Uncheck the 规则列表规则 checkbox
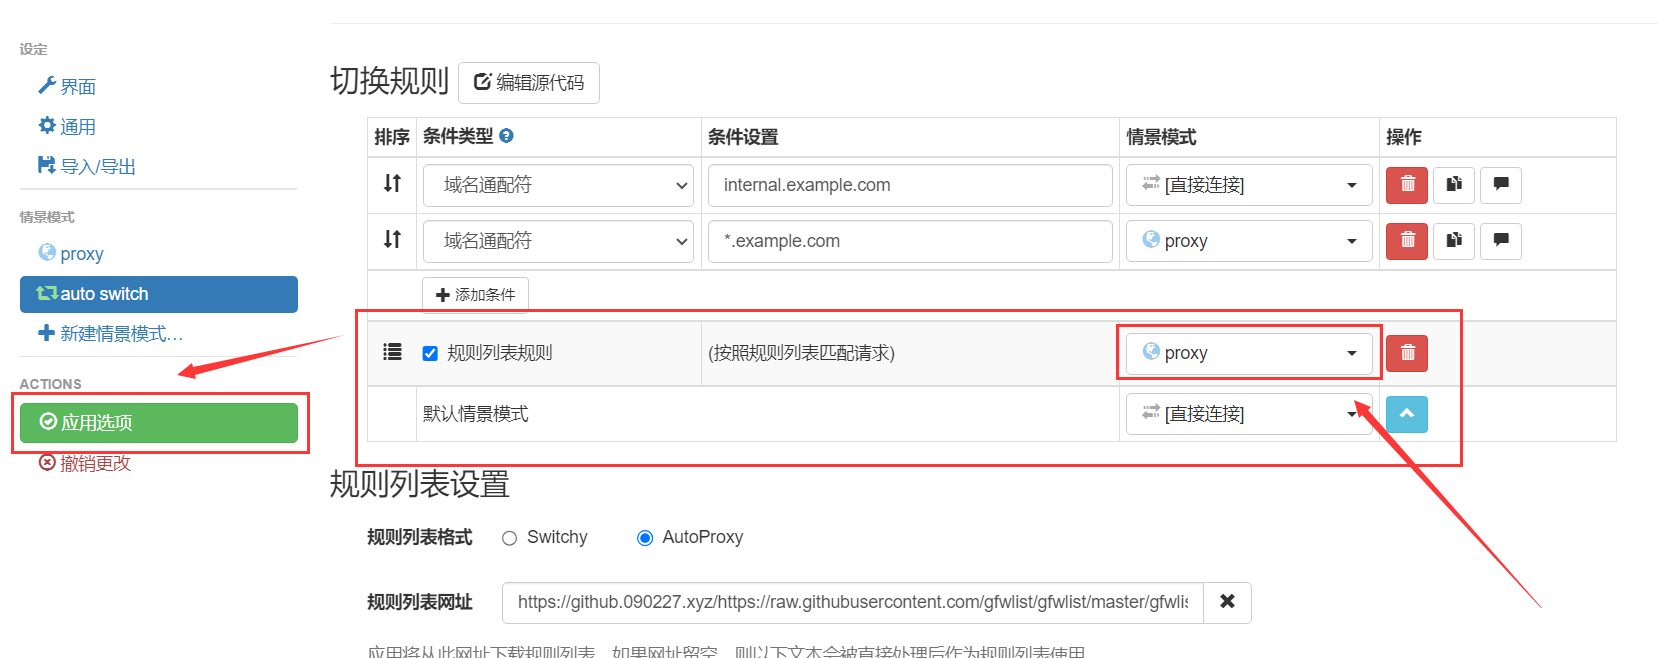 (x=430, y=353)
